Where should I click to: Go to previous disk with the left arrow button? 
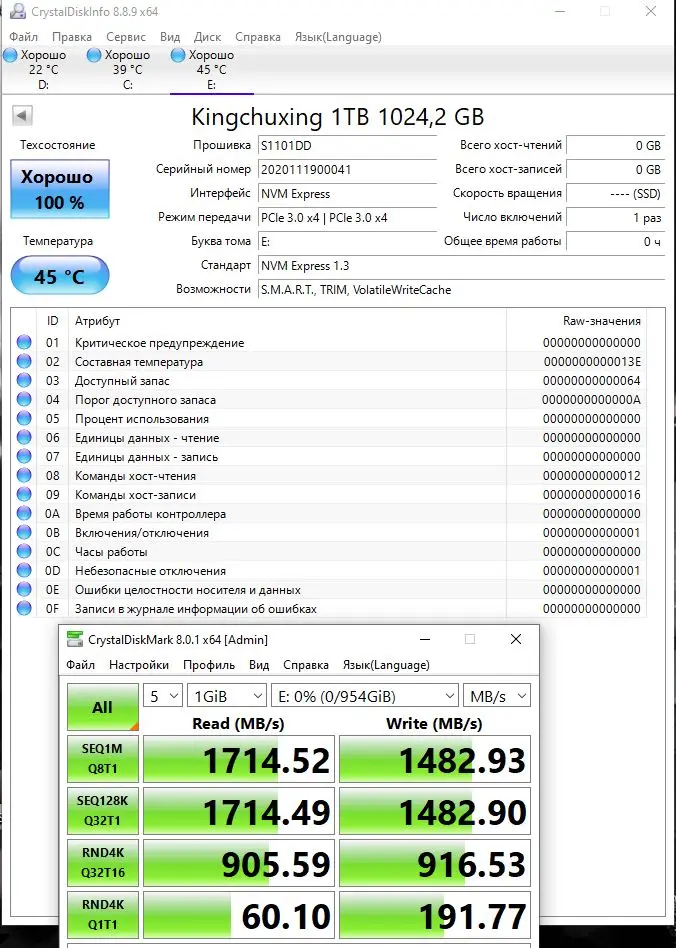(22, 115)
